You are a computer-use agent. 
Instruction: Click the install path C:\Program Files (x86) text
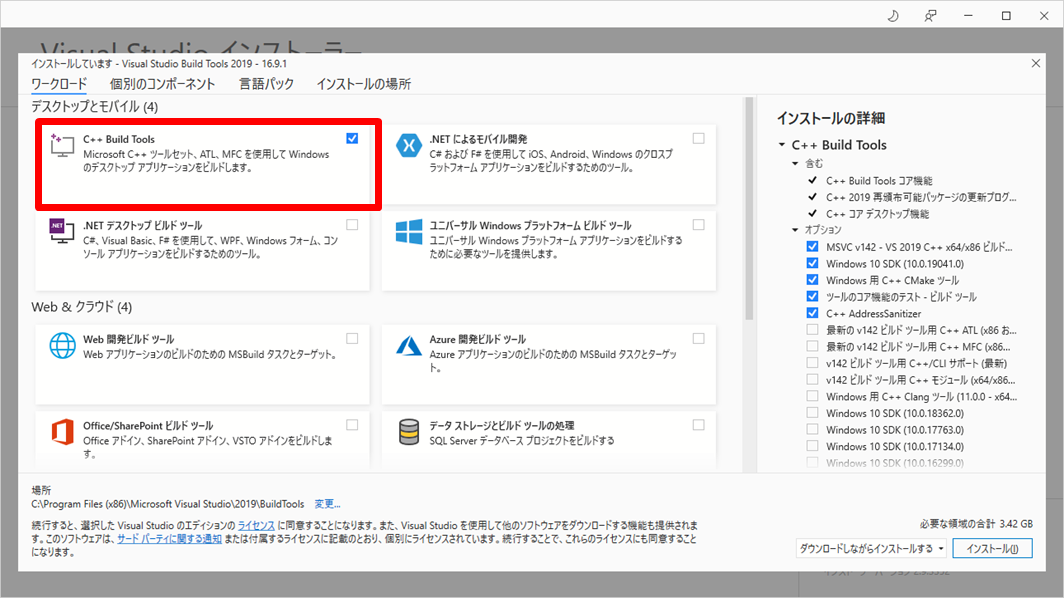[x=168, y=504]
